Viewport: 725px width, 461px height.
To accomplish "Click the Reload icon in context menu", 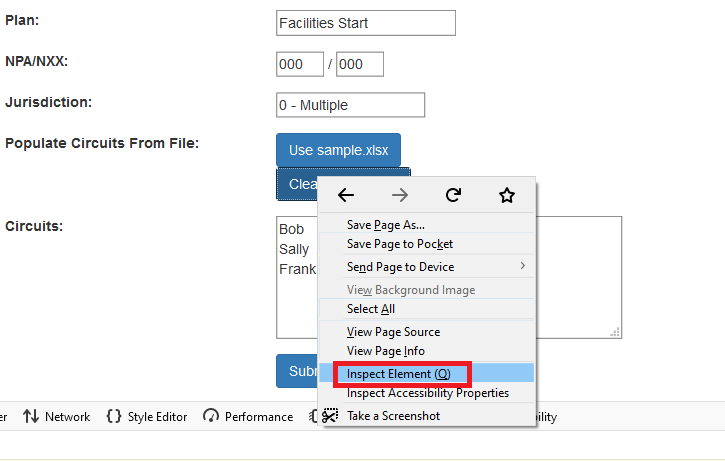I will click(x=454, y=195).
